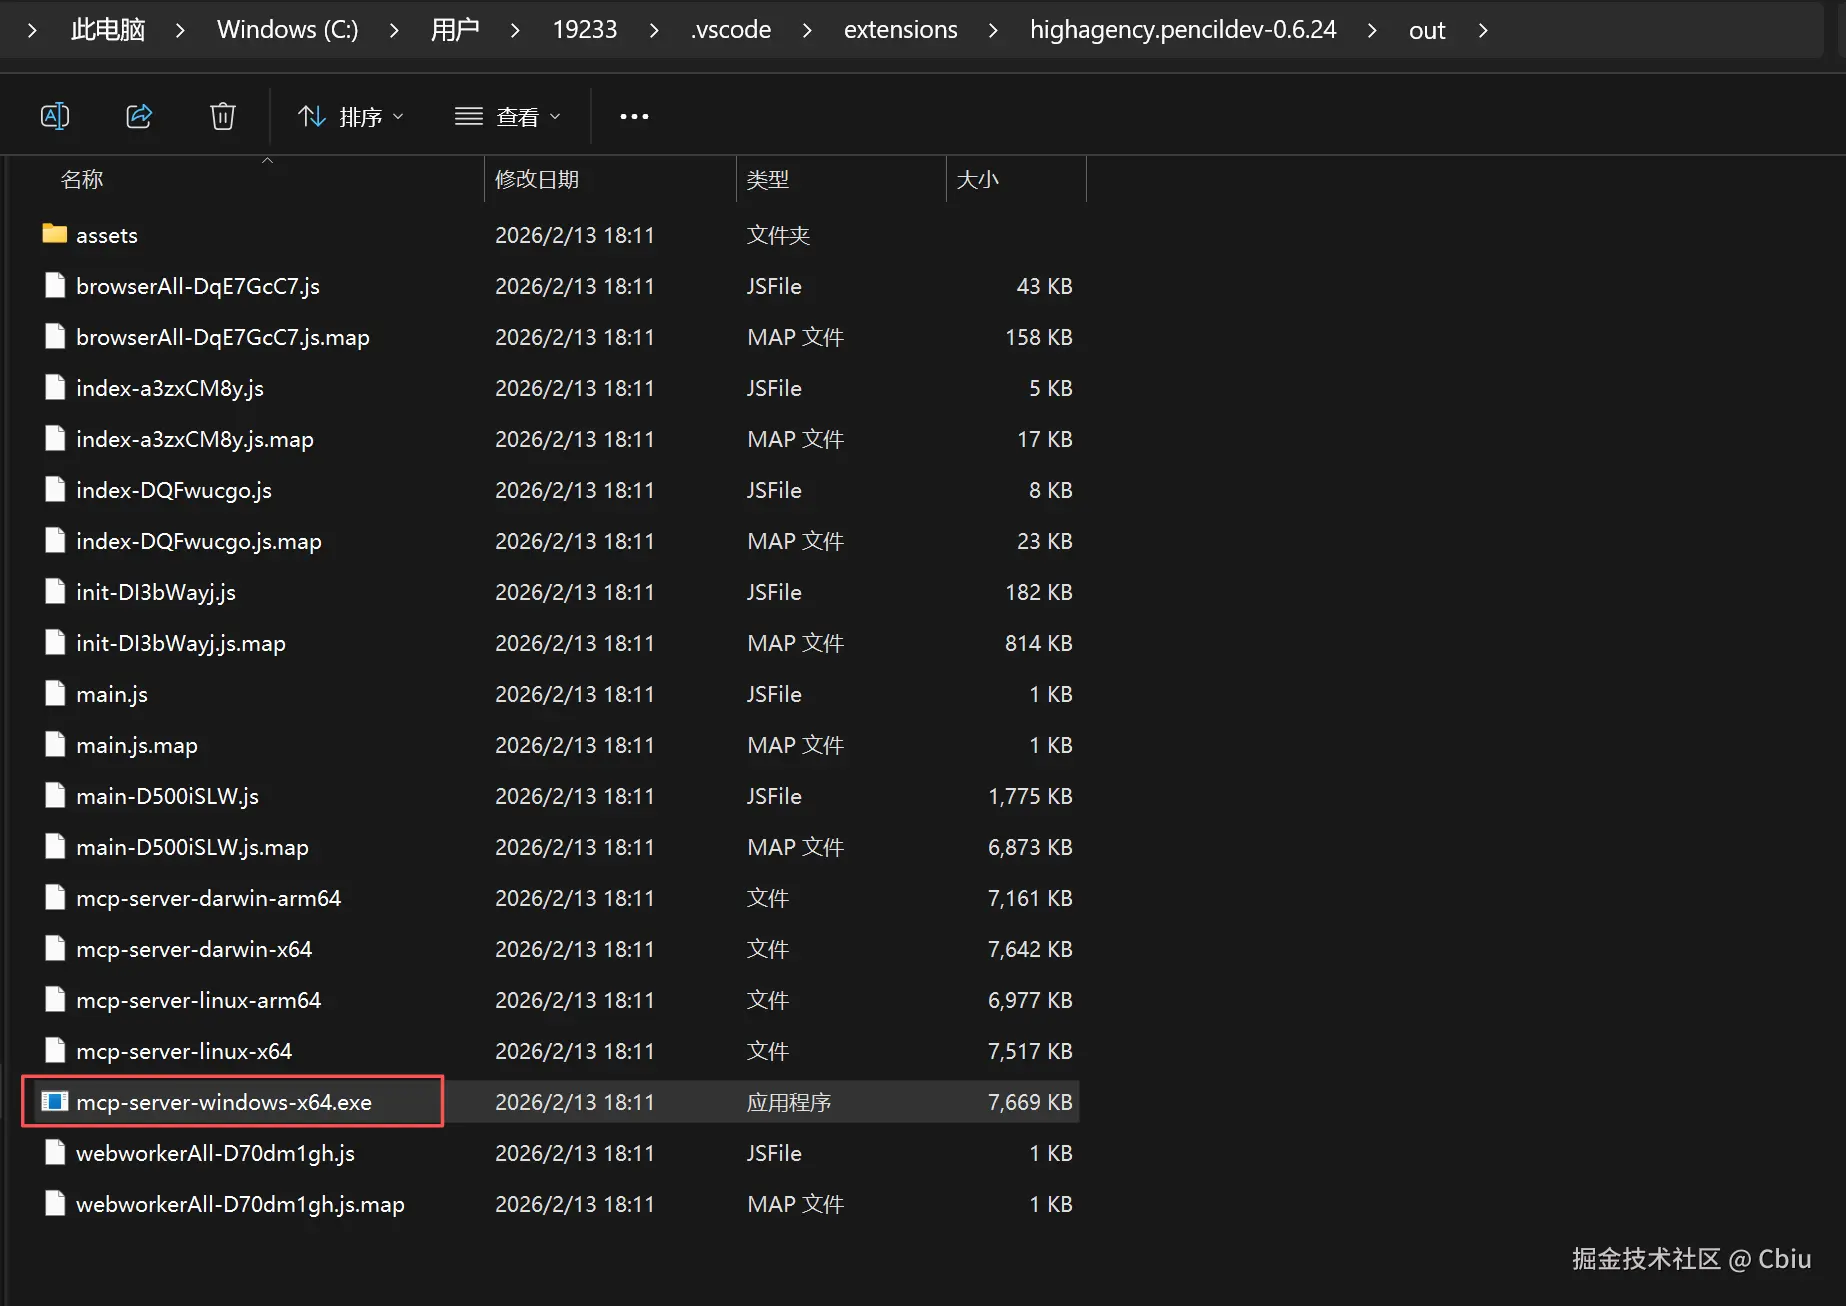Viewport: 1846px width, 1306px height.
Task: Click the Delete trash can icon
Action: pos(223,116)
